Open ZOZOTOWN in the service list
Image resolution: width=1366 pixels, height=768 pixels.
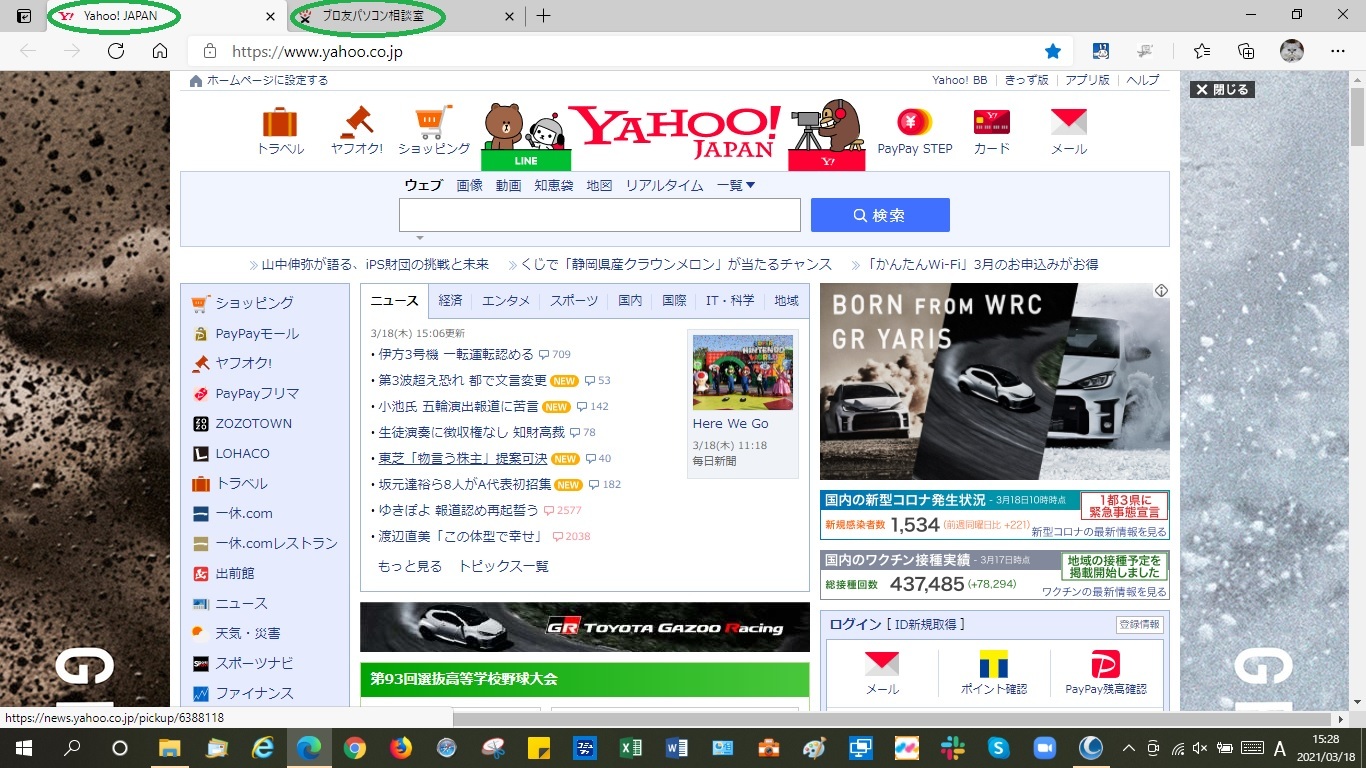click(254, 423)
